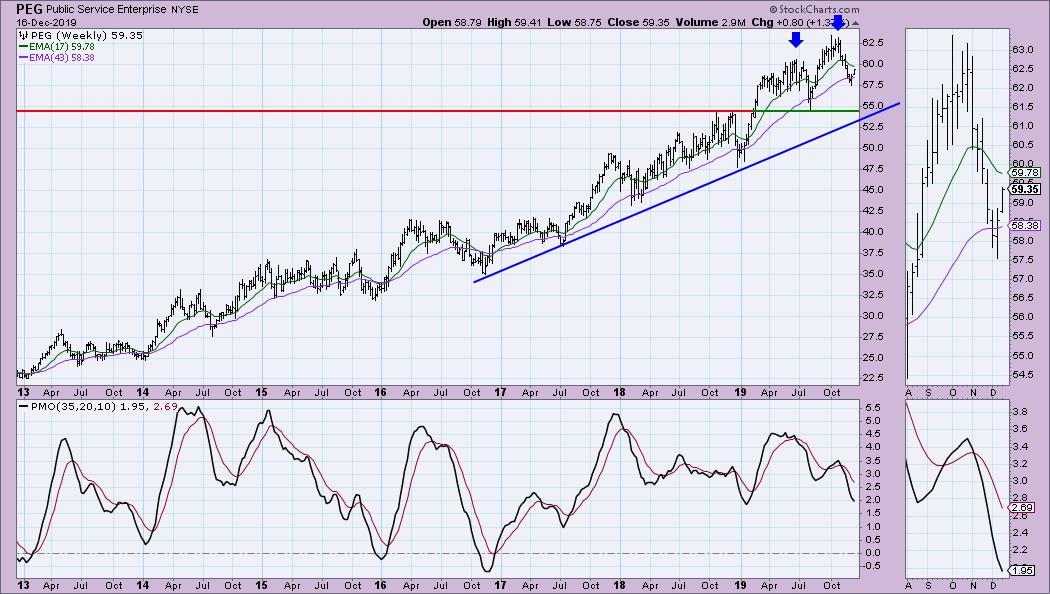Screen dimensions: 1050x594
Task: Click the 63.0 label on zoom panel axis
Action: point(1023,50)
